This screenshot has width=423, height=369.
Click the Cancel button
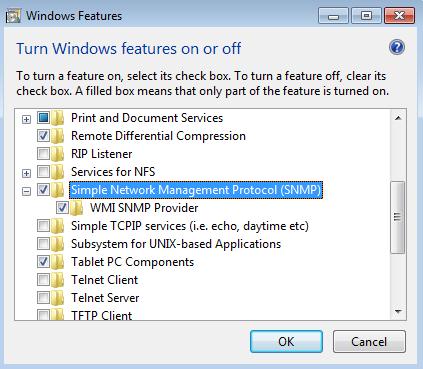pos(369,342)
